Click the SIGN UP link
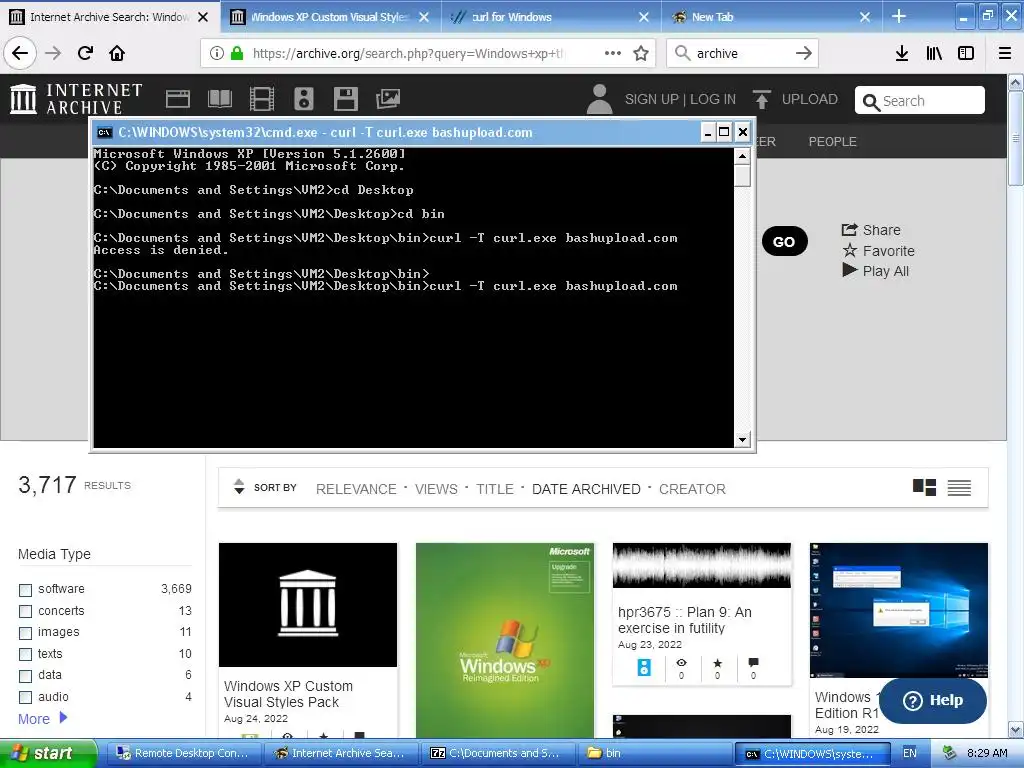The width and height of the screenshot is (1024, 768). (651, 99)
